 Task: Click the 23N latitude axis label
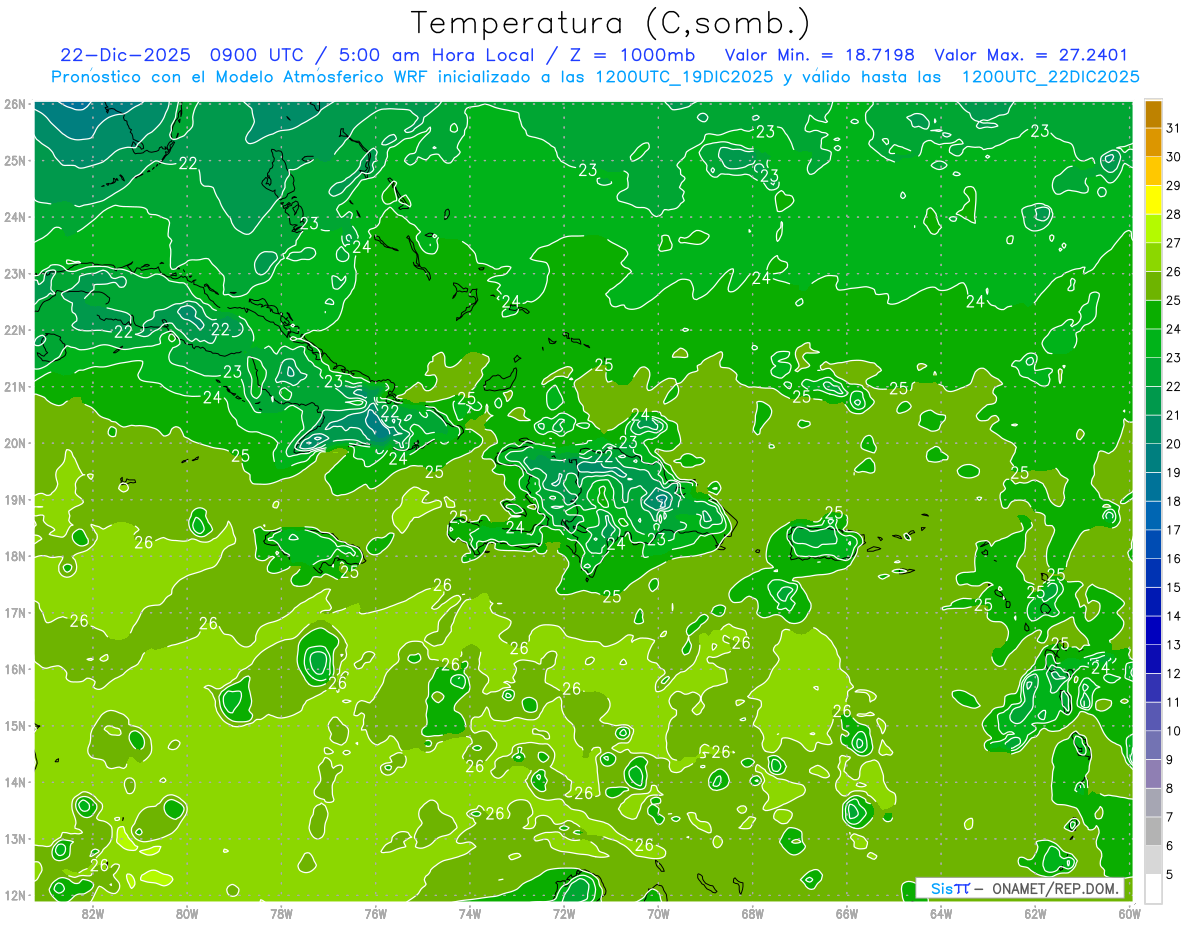14,273
